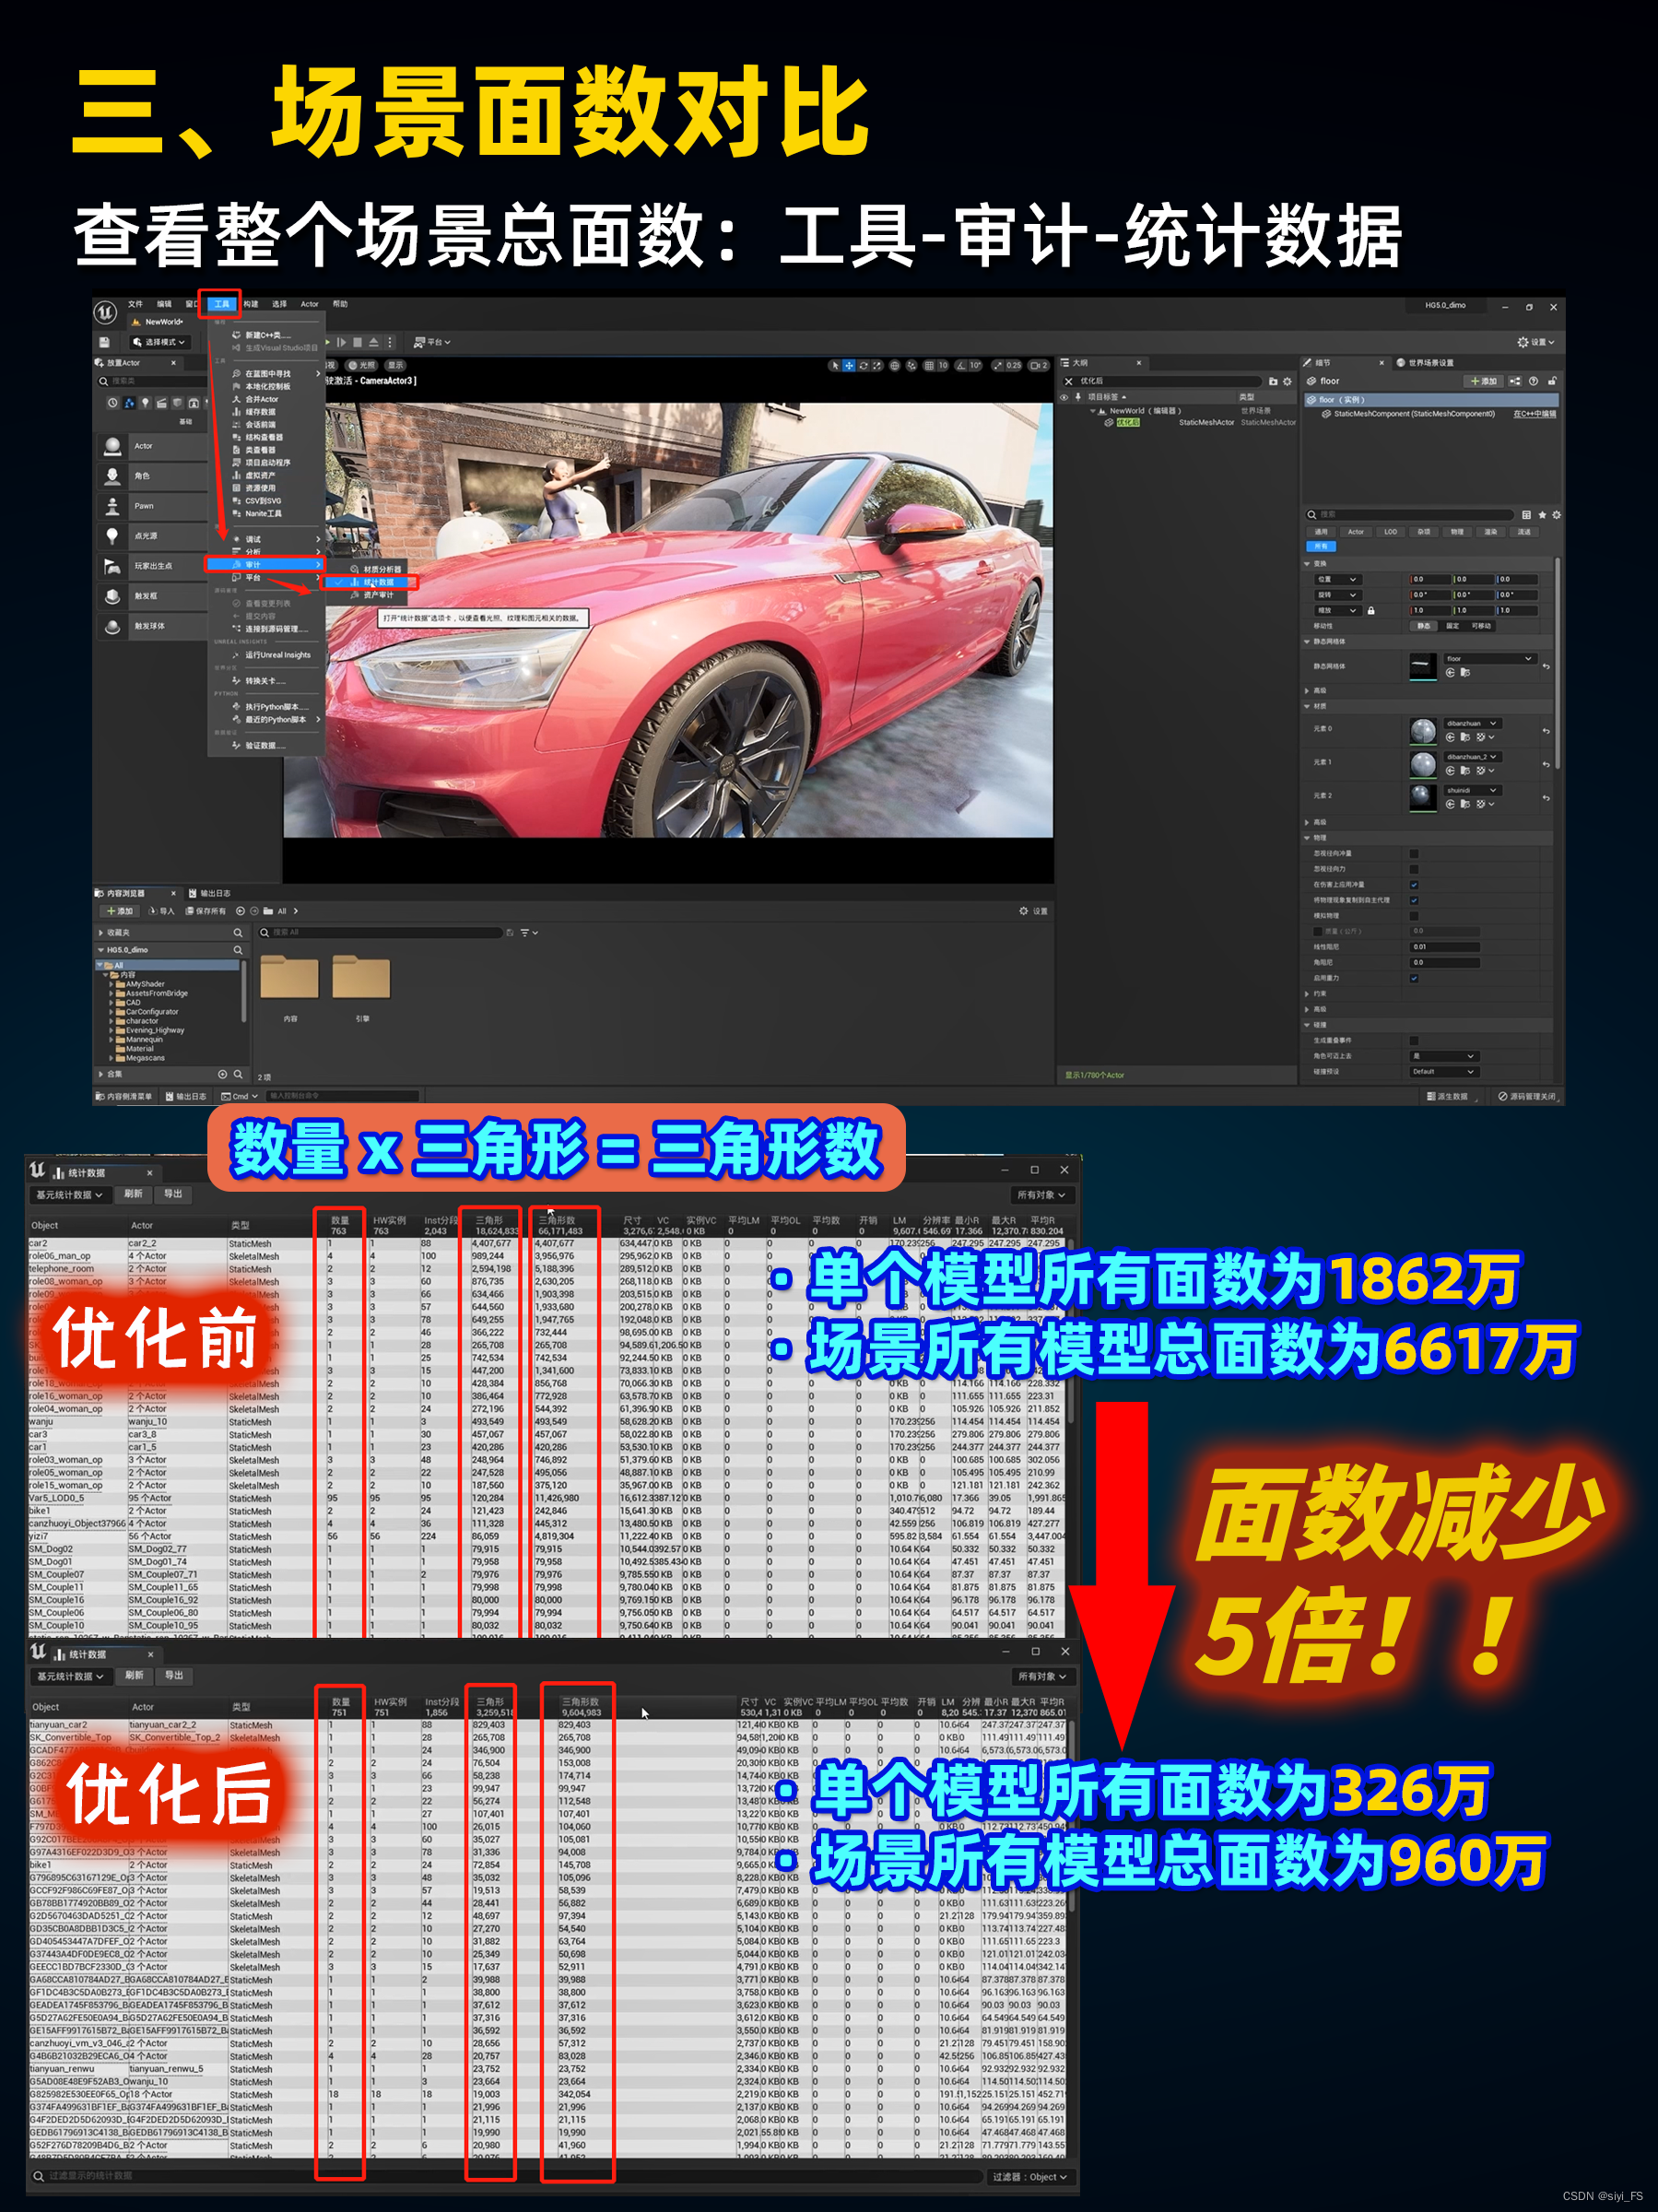
Task: Uncheck the 启用重力 checkbox
Action: point(1414,978)
